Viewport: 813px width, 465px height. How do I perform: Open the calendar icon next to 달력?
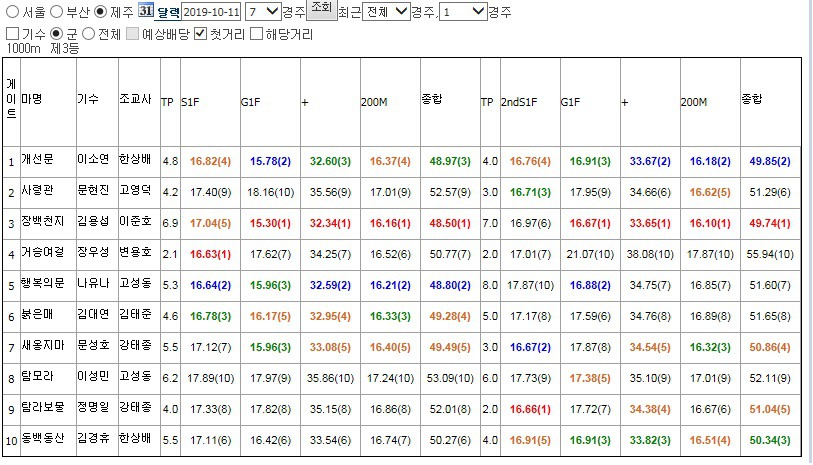(x=146, y=10)
